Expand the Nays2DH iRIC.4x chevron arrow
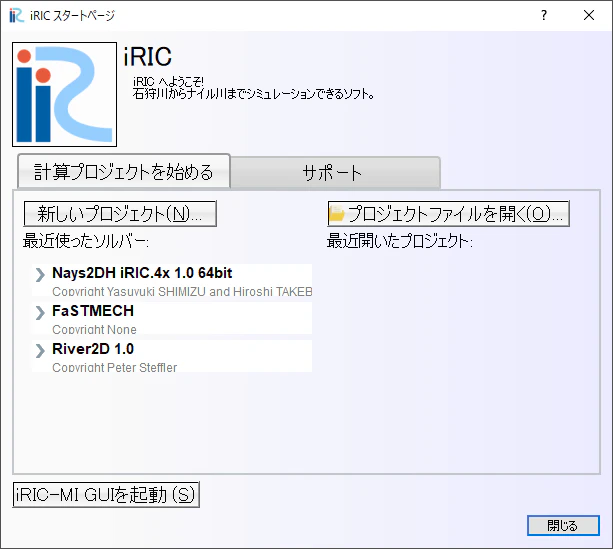This screenshot has height=549, width=613. [40, 275]
